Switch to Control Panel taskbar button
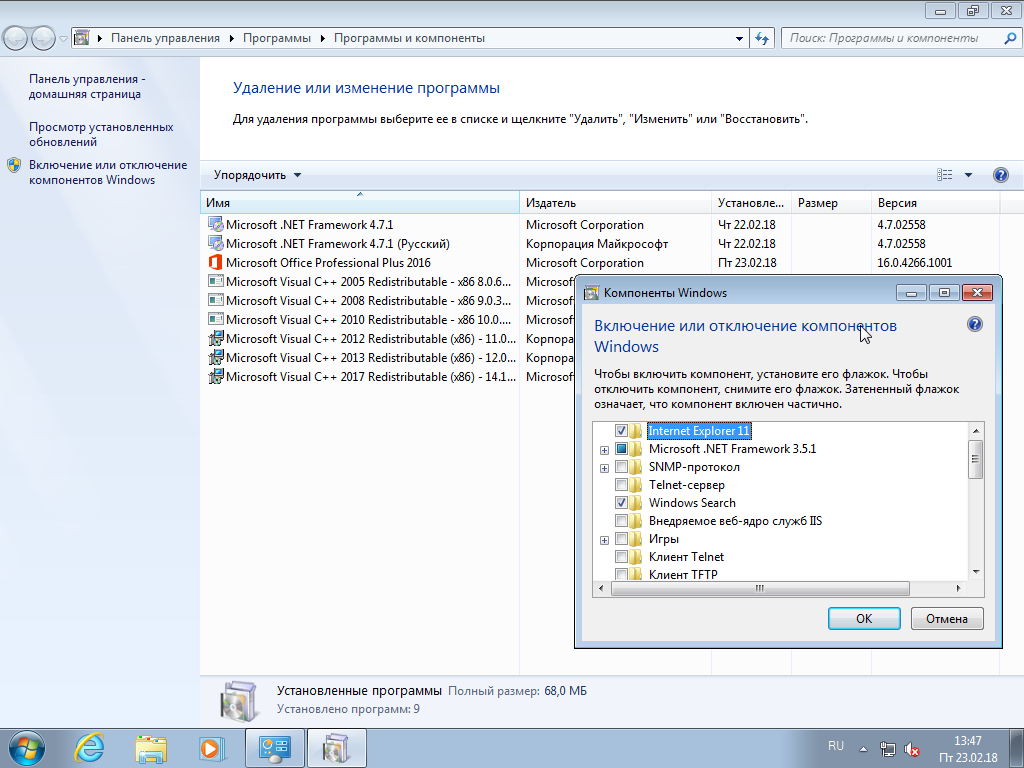Image resolution: width=1024 pixels, height=768 pixels. point(274,748)
